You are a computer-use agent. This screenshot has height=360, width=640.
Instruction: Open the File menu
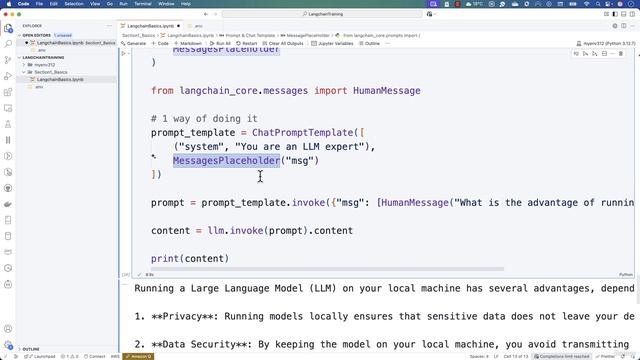pos(39,4)
